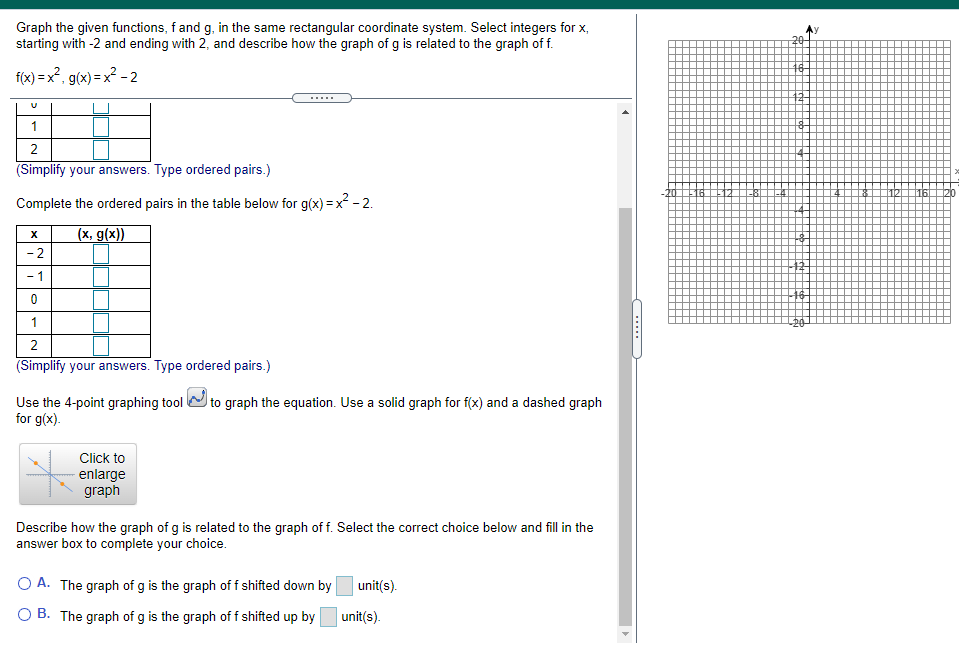Click g(x) answer box for x = 1
Image resolution: width=959 pixels, height=646 pixels.
click(x=101, y=323)
